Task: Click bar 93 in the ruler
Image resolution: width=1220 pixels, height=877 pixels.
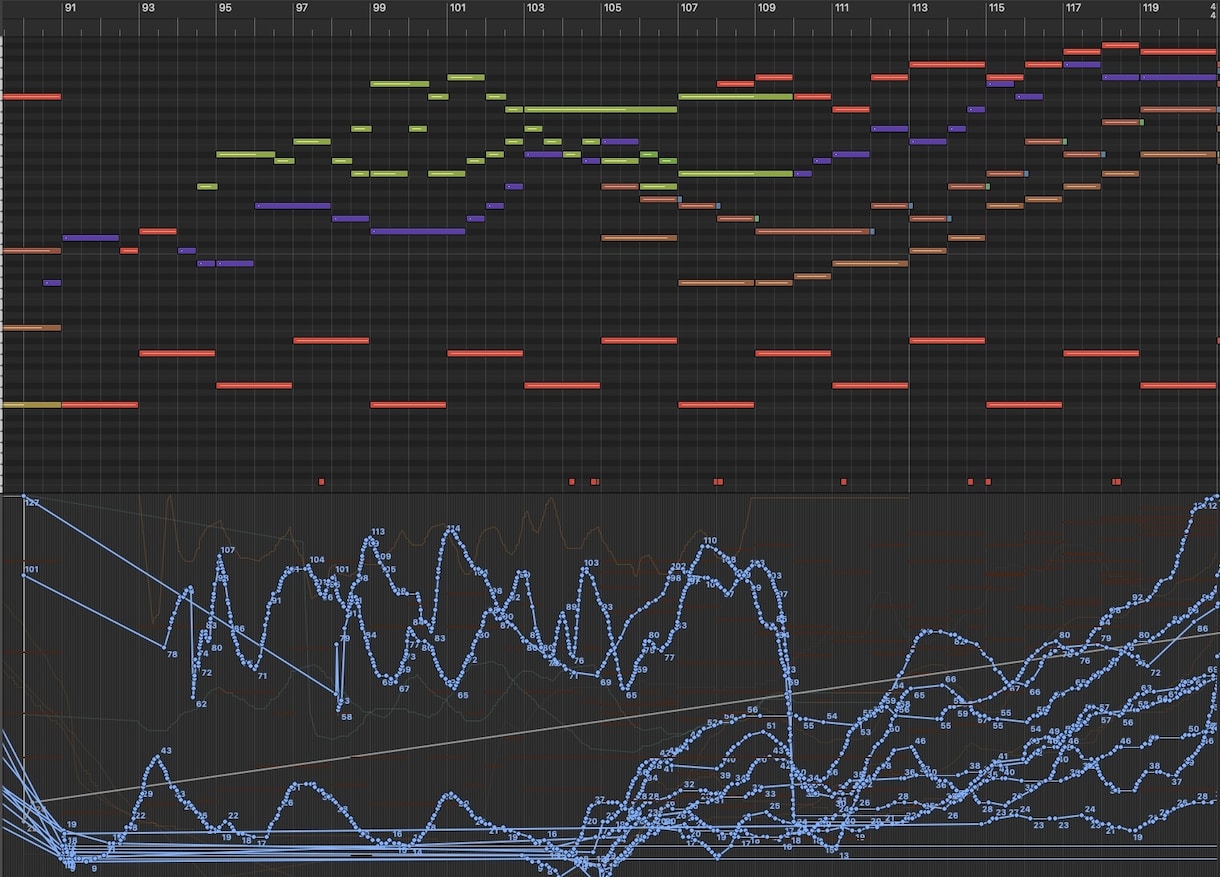Action: pyautogui.click(x=148, y=8)
